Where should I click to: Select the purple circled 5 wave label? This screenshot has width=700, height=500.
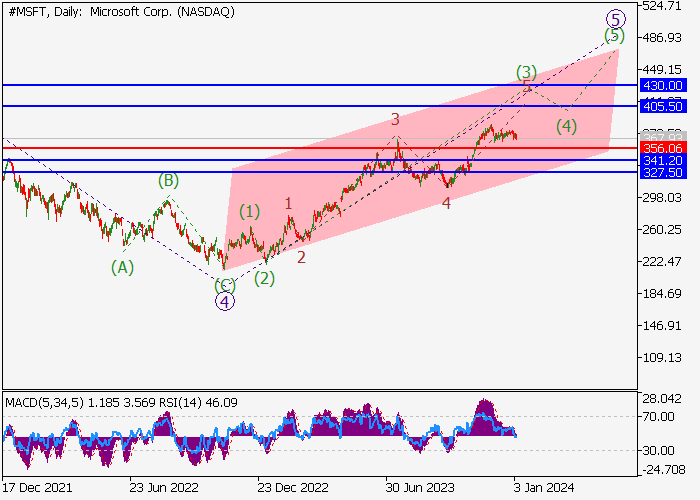coord(616,20)
